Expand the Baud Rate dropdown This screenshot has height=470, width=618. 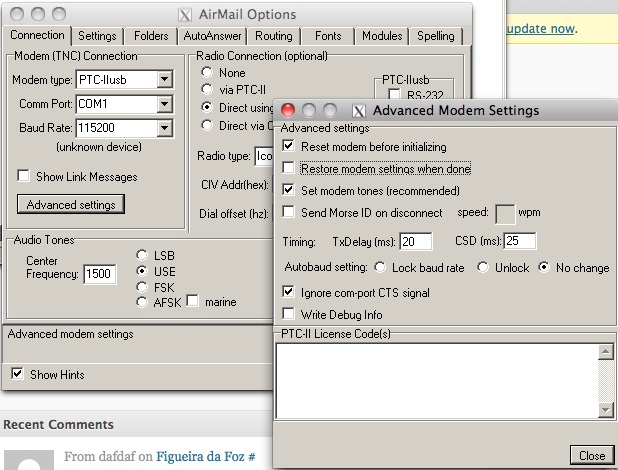tap(165, 128)
